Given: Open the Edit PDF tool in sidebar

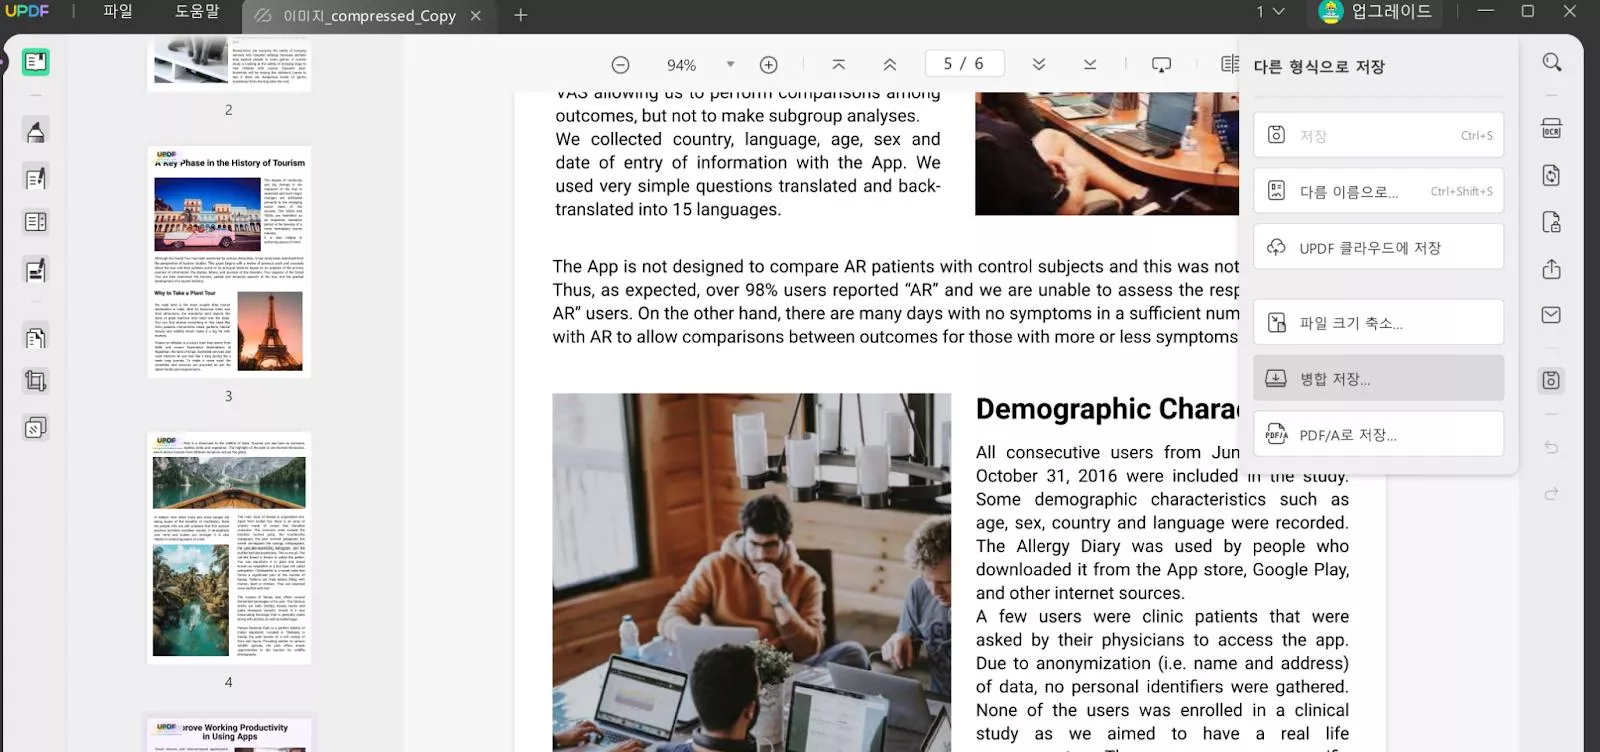Looking at the screenshot, I should click(36, 178).
